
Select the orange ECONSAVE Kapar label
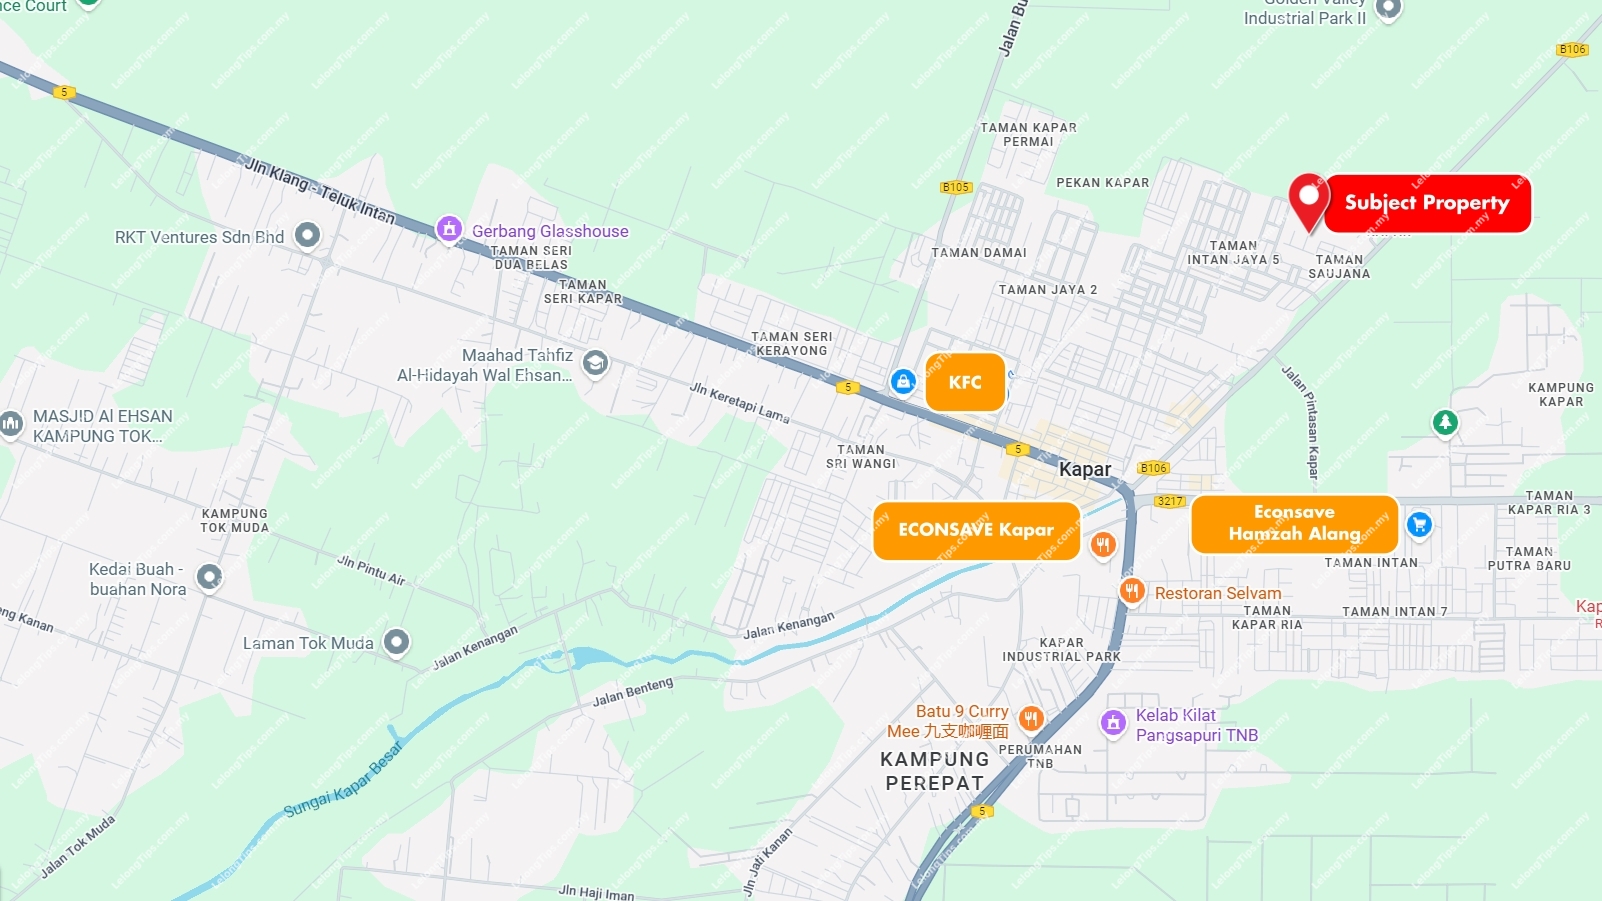click(x=977, y=530)
